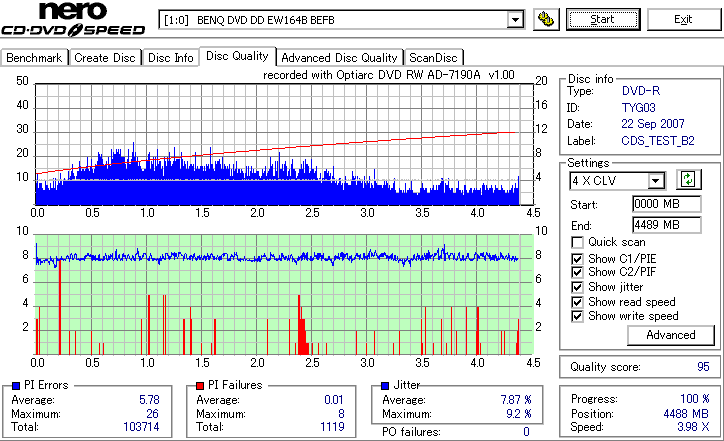Click the yellow options icon beside Start

pos(546,20)
